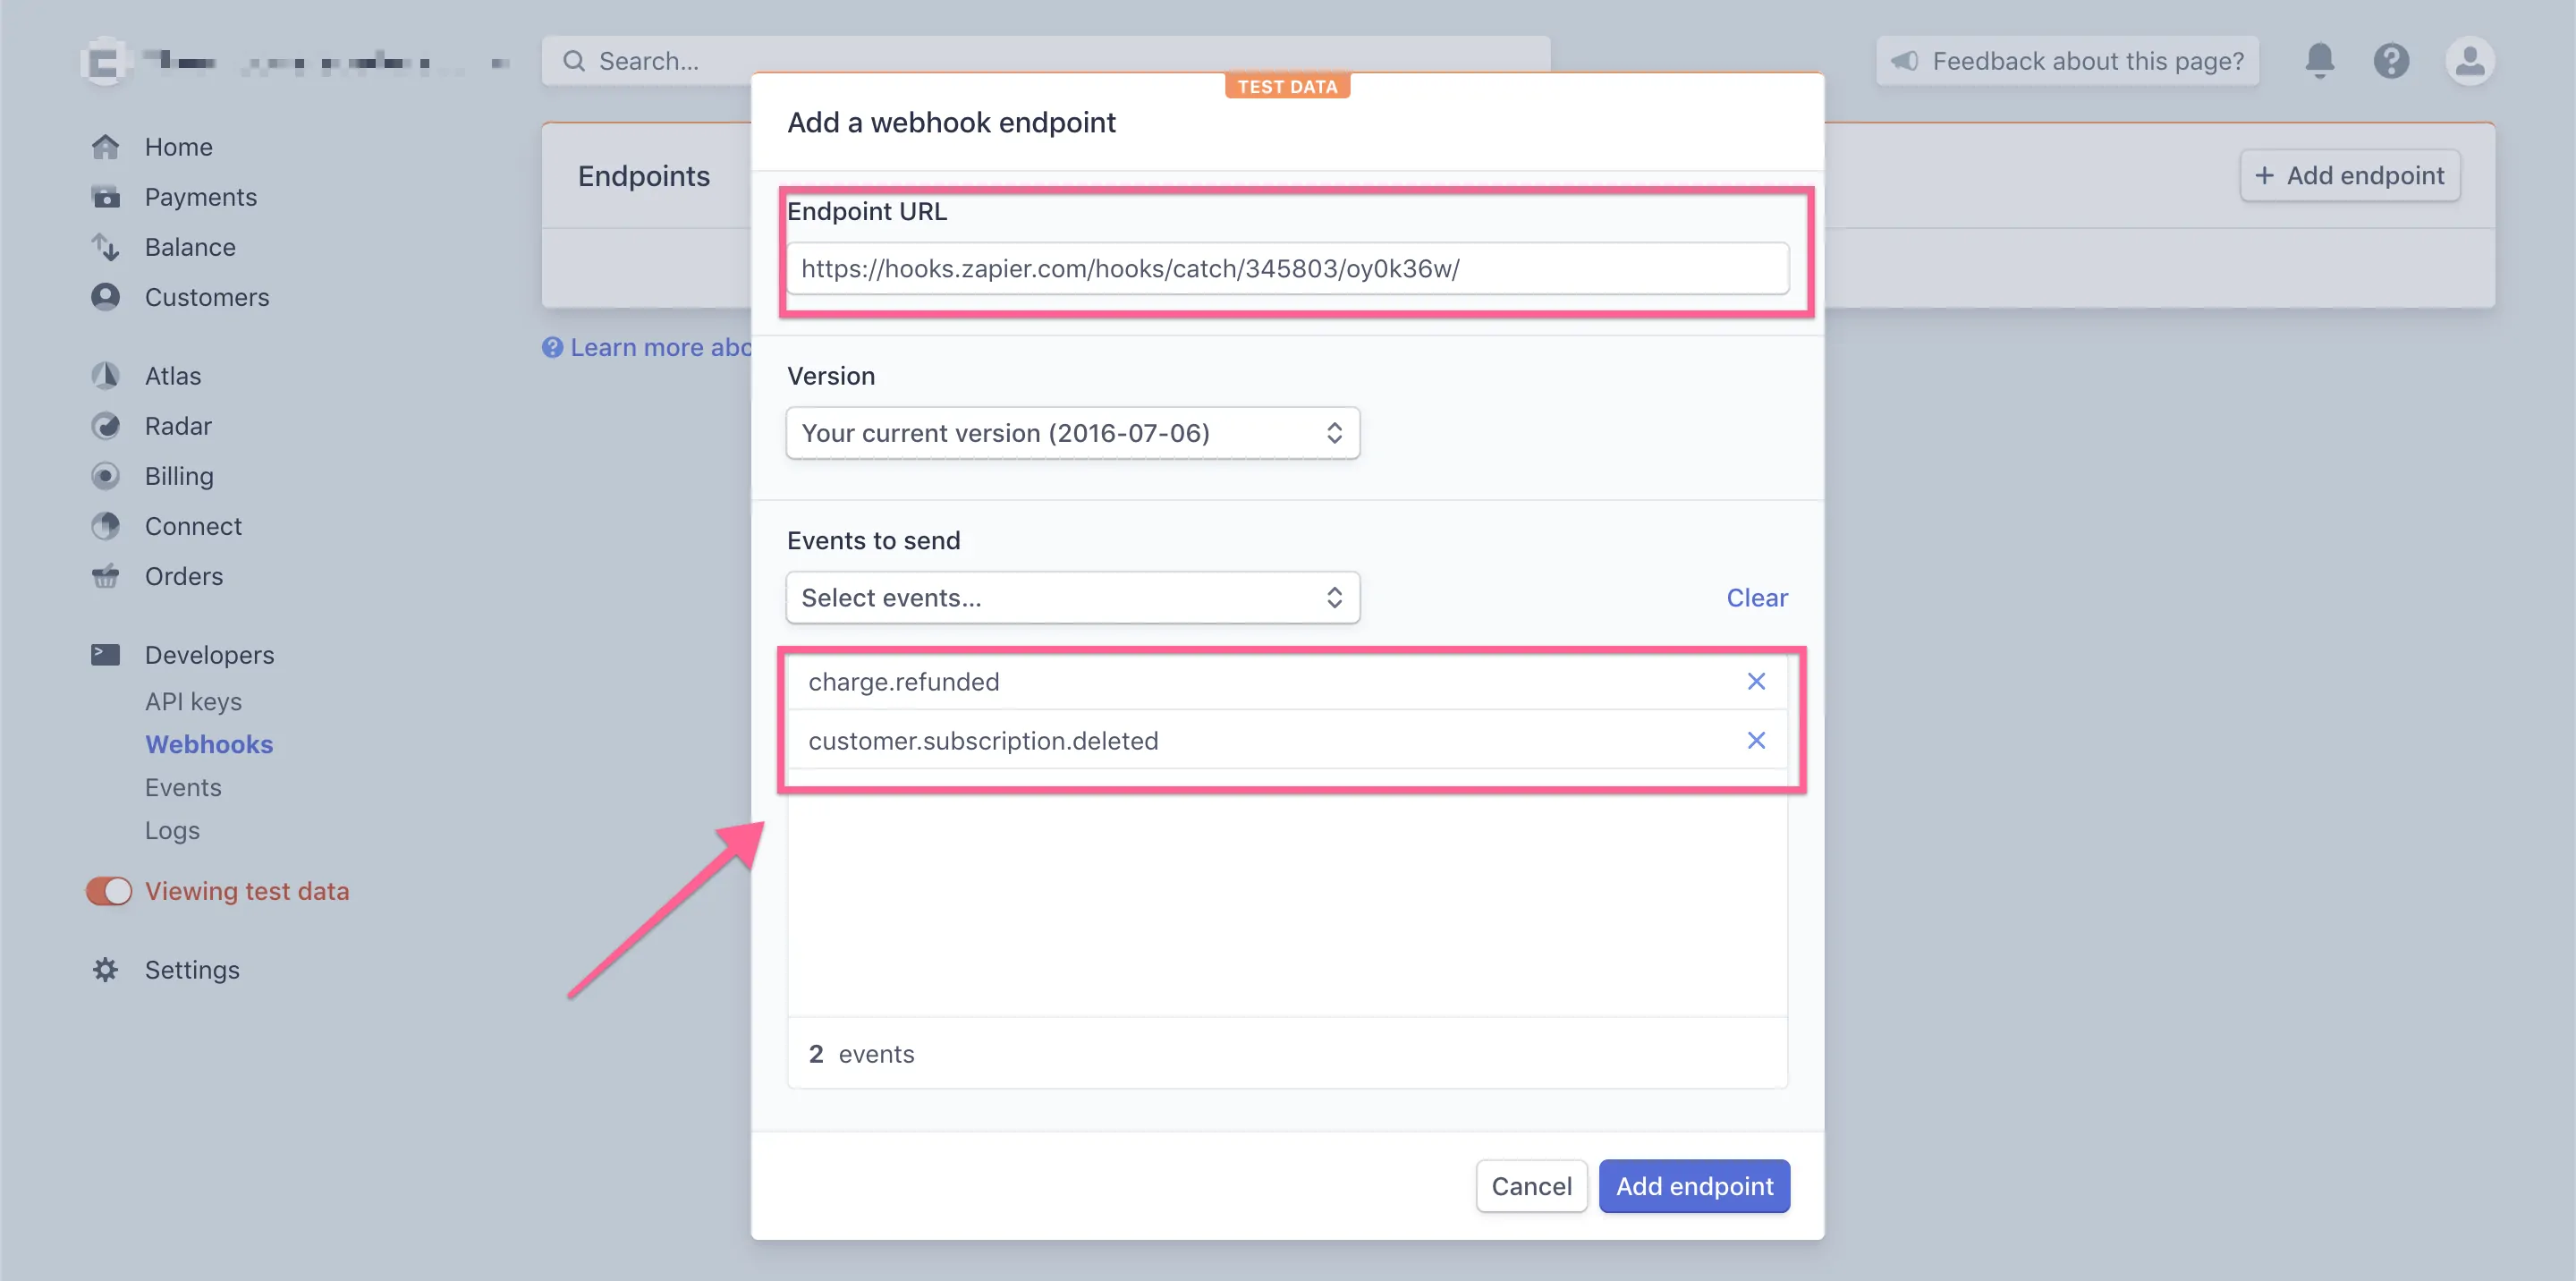This screenshot has width=2576, height=1281.
Task: Click the Radar icon in sidebar
Action: 105,426
